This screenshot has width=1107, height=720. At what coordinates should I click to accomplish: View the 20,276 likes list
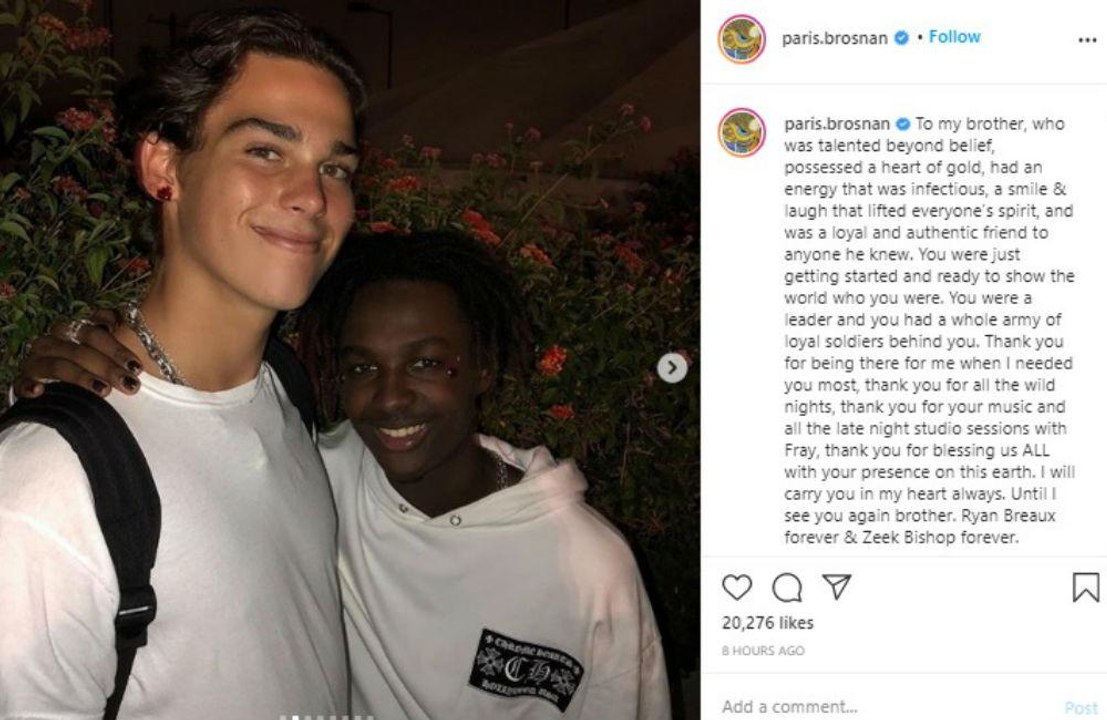click(x=767, y=623)
